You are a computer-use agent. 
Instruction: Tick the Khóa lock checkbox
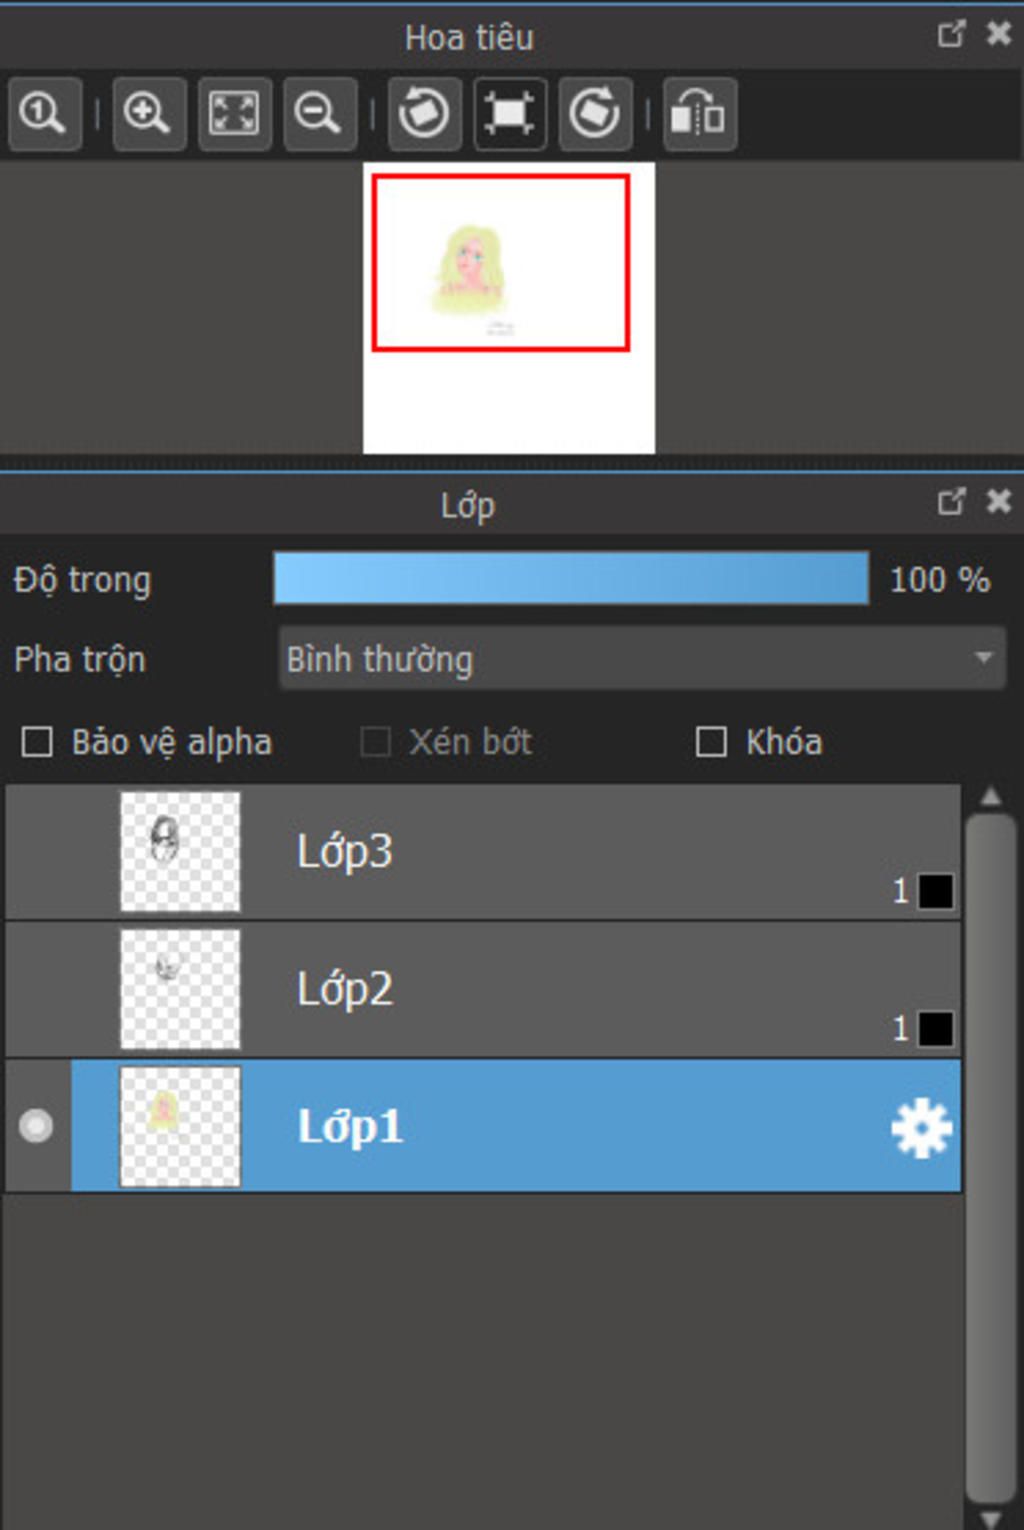point(711,742)
